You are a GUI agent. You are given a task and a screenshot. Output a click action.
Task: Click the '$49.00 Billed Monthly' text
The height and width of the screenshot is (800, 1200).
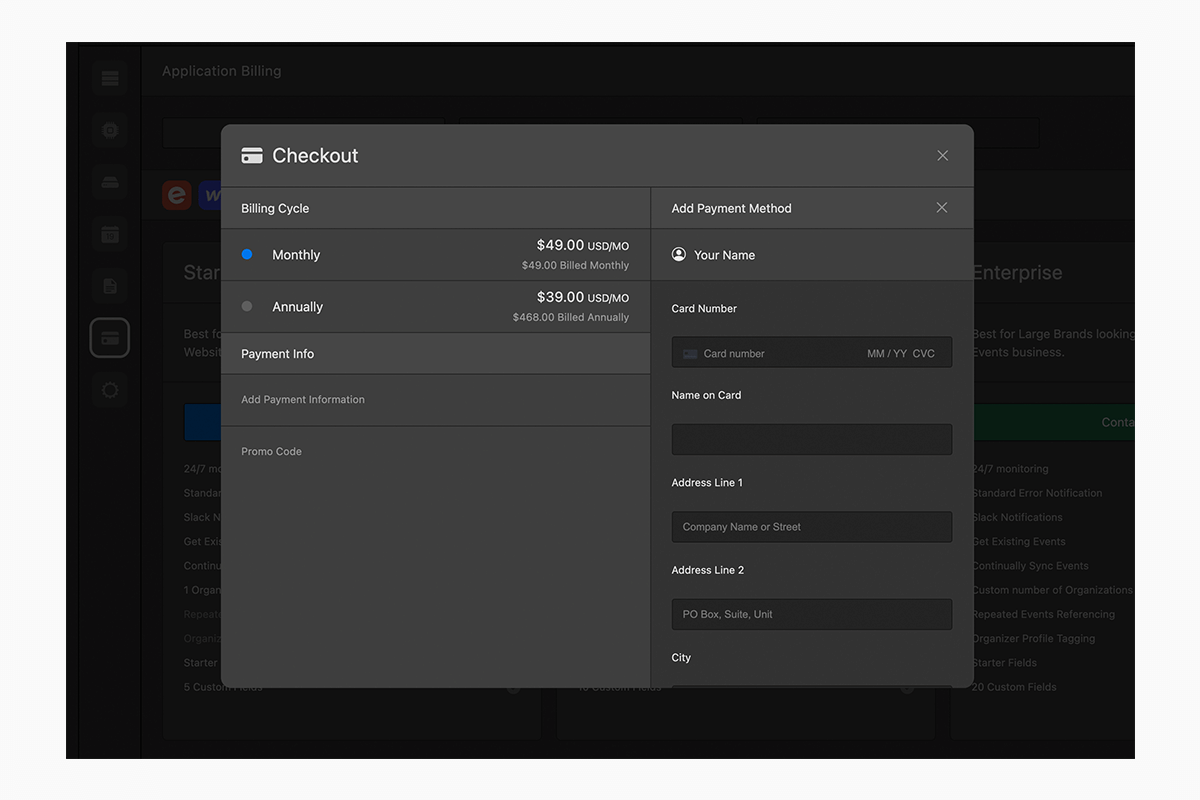[x=576, y=266]
